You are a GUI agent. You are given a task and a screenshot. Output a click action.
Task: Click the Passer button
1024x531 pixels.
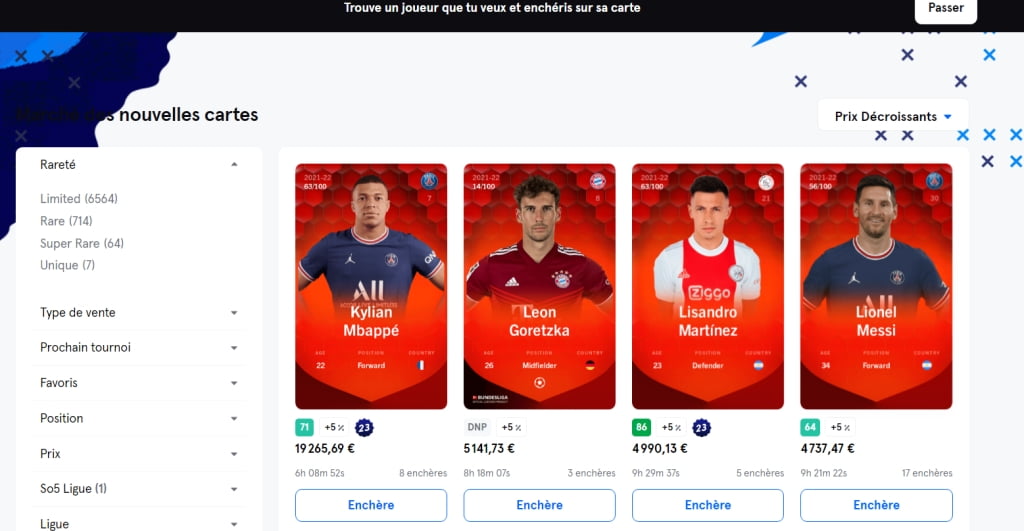946,9
